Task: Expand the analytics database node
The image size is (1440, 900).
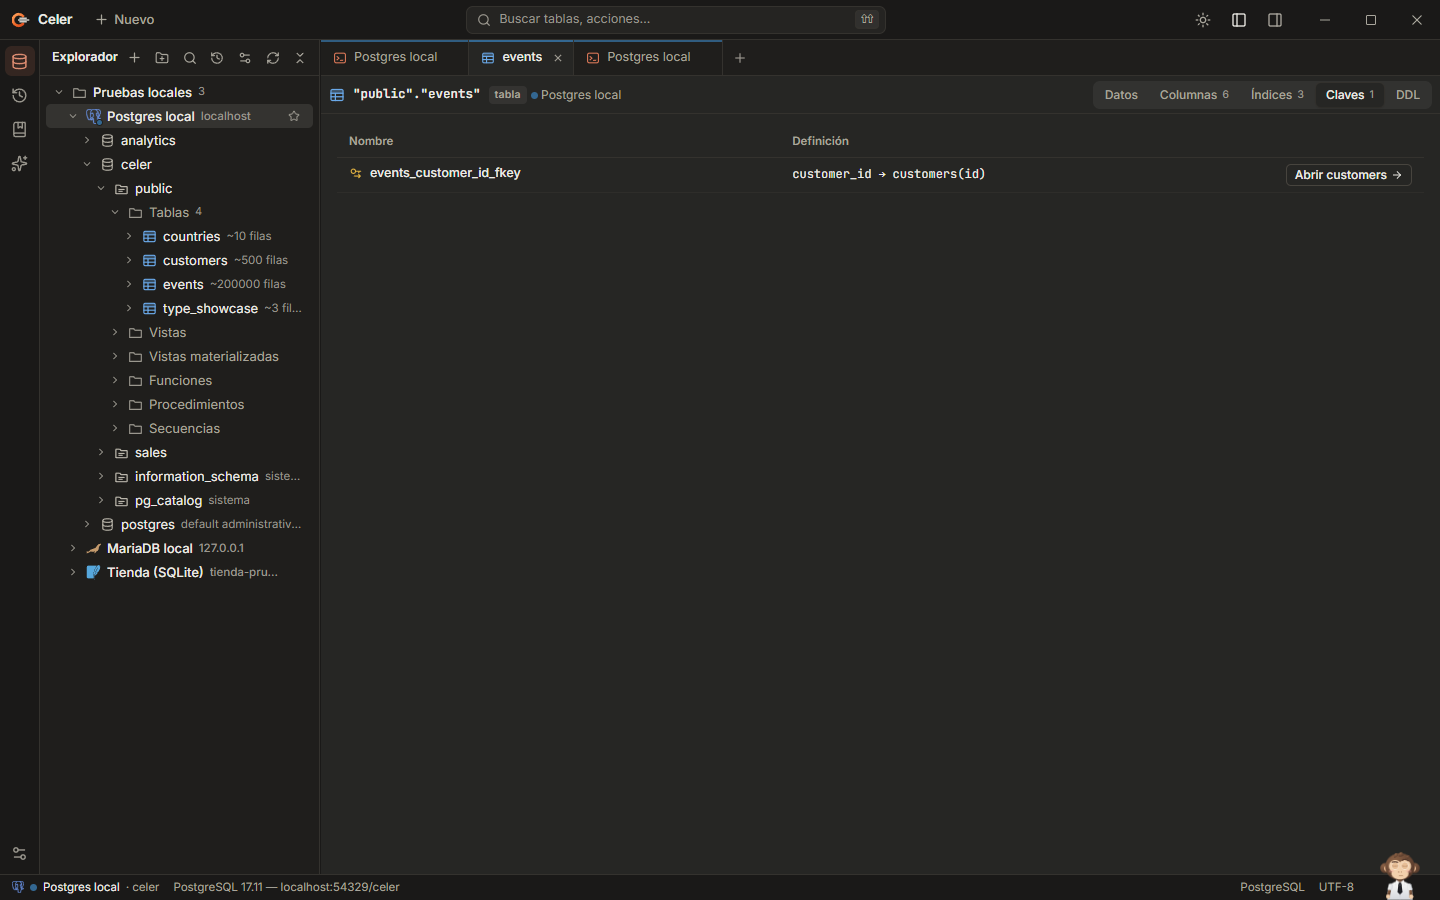Action: pos(87,140)
